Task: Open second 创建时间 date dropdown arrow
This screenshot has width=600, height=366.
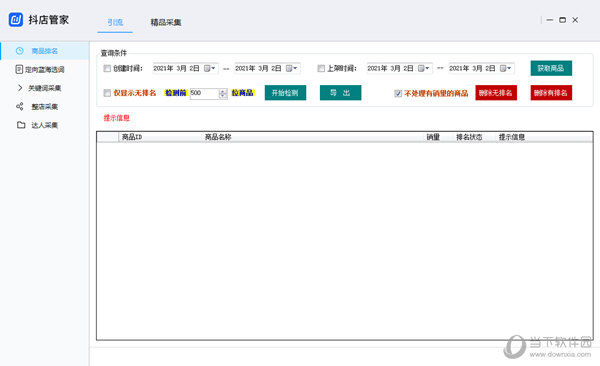Action: (x=295, y=69)
